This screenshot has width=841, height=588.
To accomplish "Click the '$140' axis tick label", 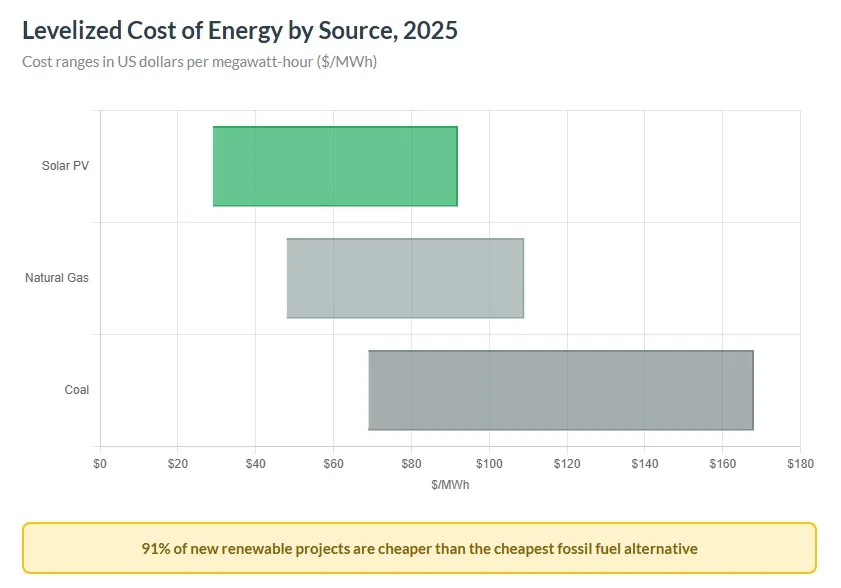I will 645,464.
